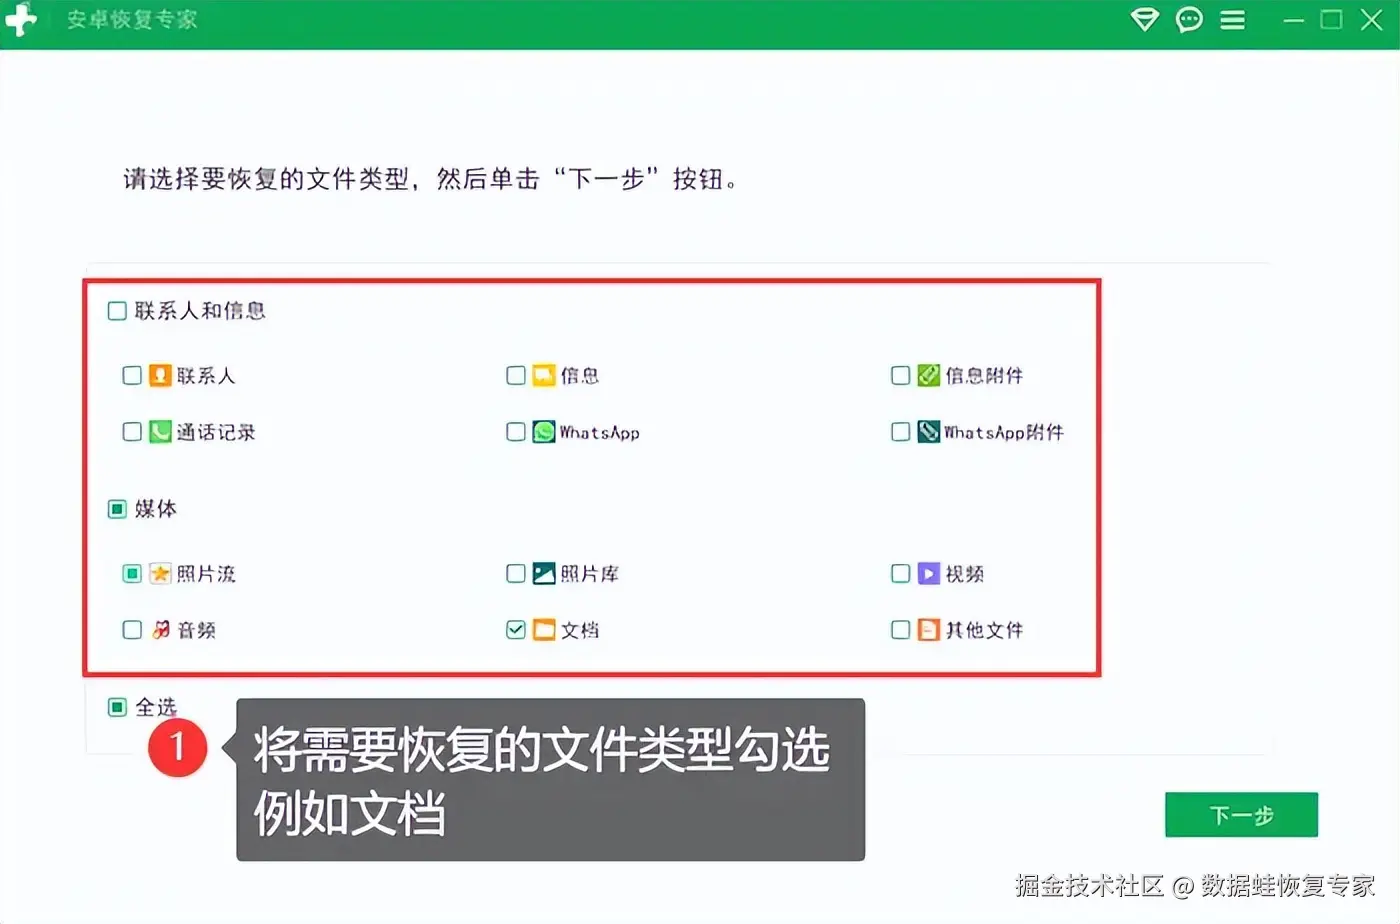Image resolution: width=1400 pixels, height=924 pixels.
Task: Click the 联系人和信息 label text
Action: point(200,311)
